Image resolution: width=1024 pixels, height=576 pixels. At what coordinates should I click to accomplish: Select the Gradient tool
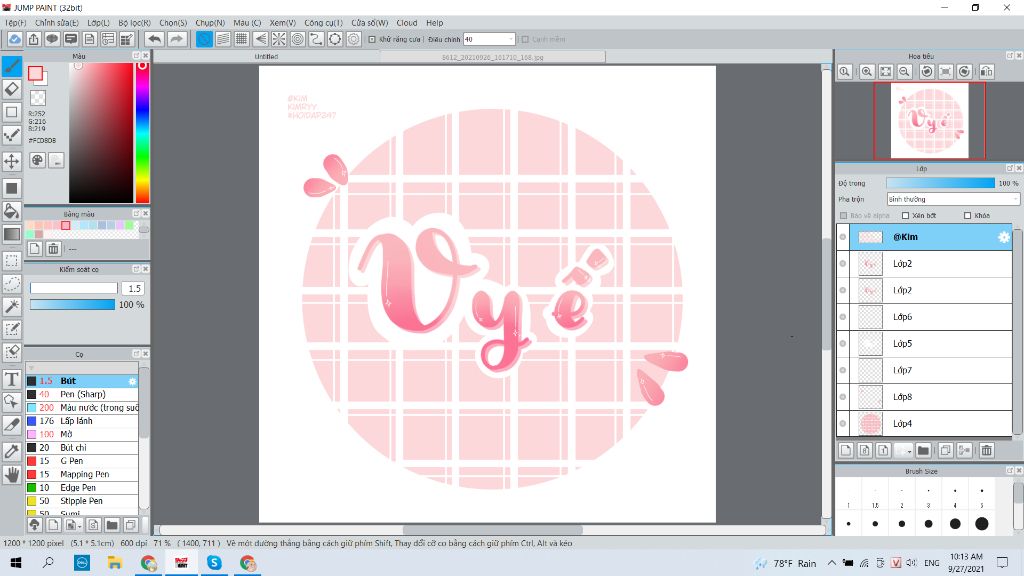pyautogui.click(x=12, y=234)
